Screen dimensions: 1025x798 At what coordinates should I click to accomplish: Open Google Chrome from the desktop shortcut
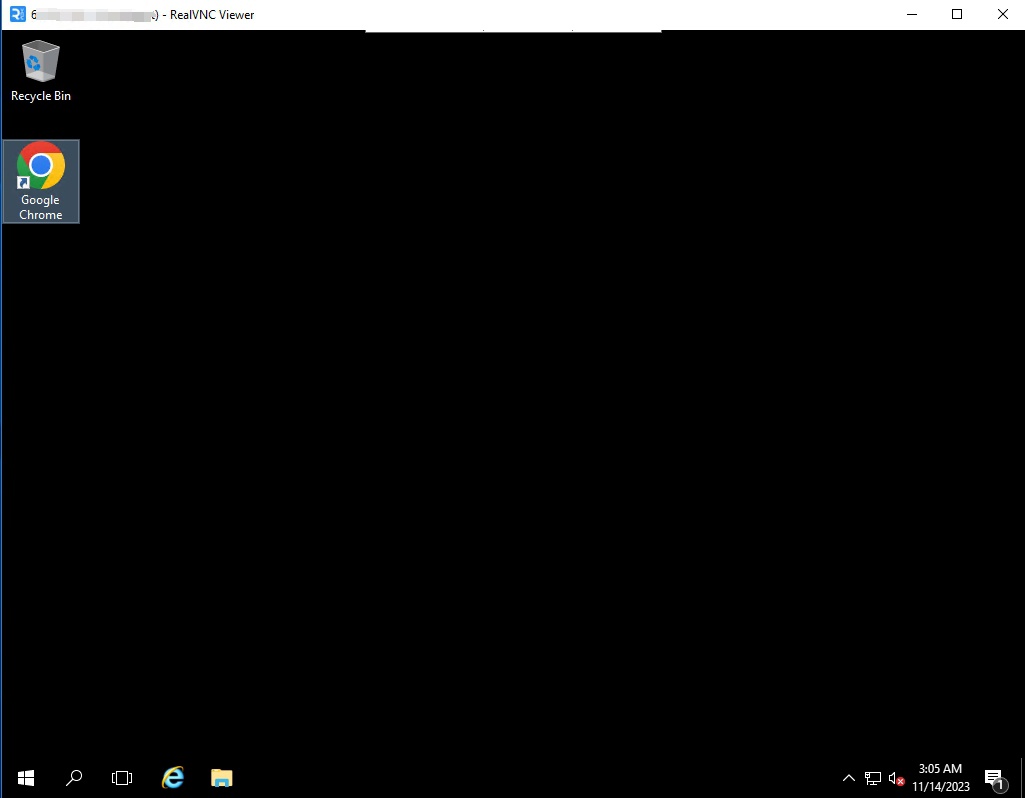[x=40, y=180]
